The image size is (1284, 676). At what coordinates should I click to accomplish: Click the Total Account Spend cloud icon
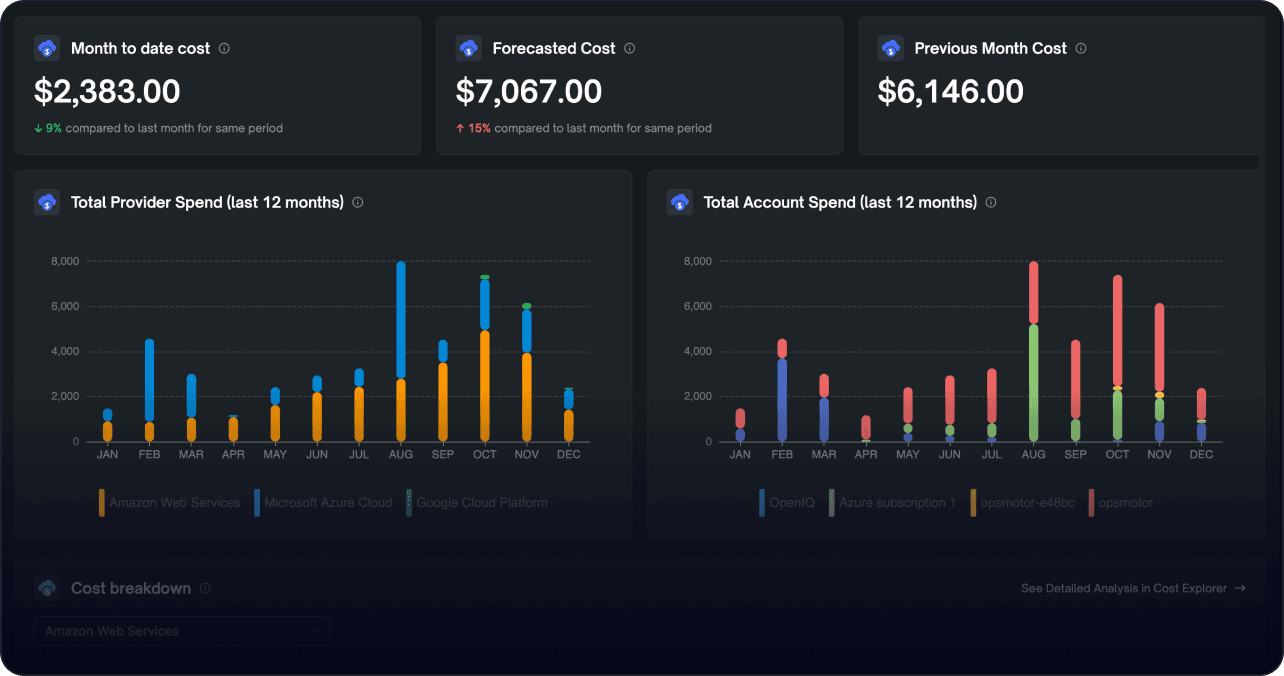point(680,202)
